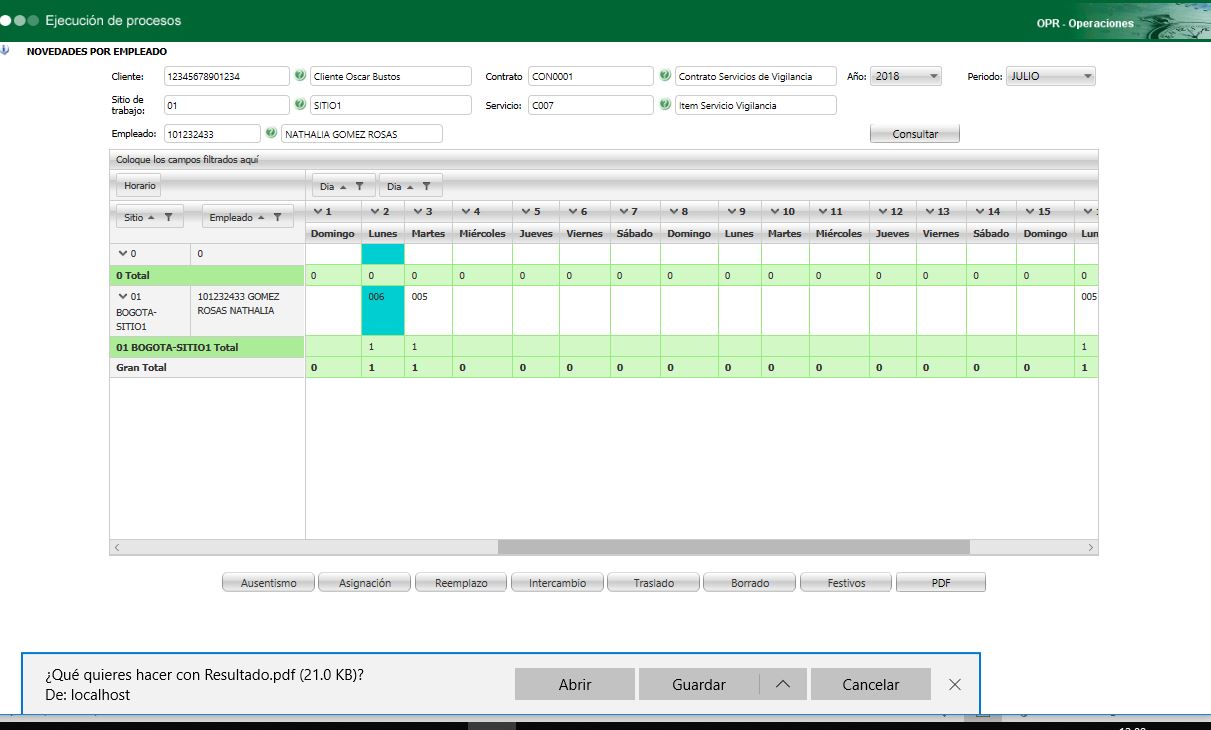Toggle sort arrow on the Empleado field
The image size is (1211, 730).
pyautogui.click(x=261, y=217)
